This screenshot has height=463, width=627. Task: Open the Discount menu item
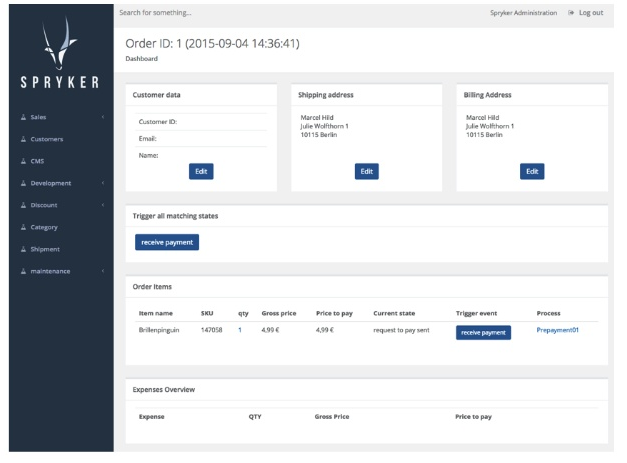coord(44,205)
